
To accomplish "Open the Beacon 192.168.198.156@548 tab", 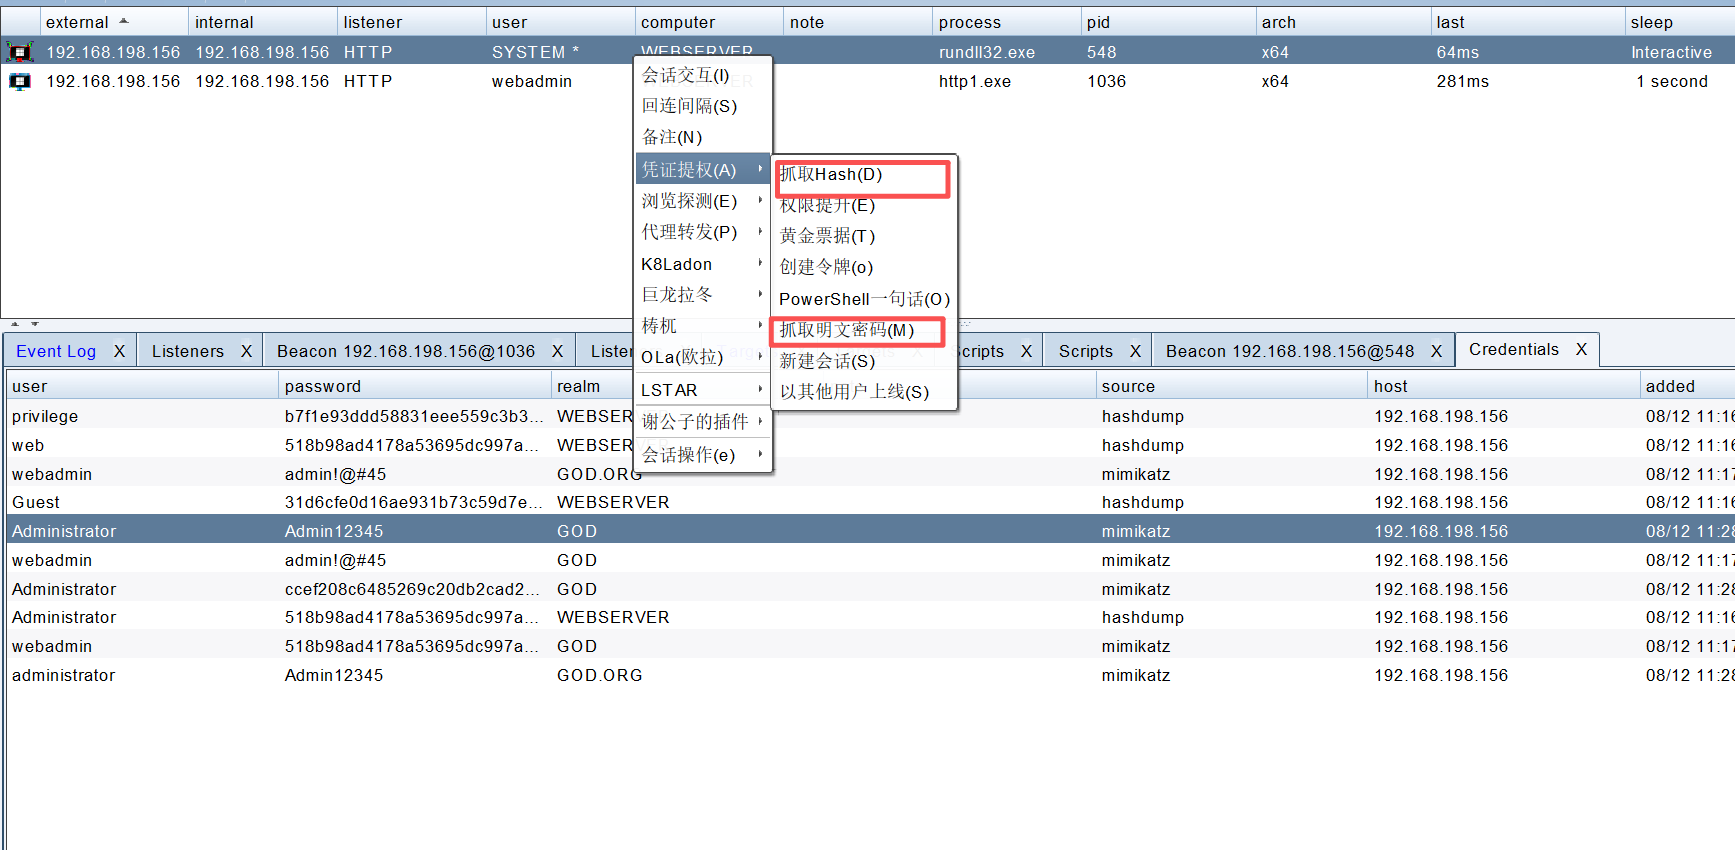I will click(x=1290, y=351).
